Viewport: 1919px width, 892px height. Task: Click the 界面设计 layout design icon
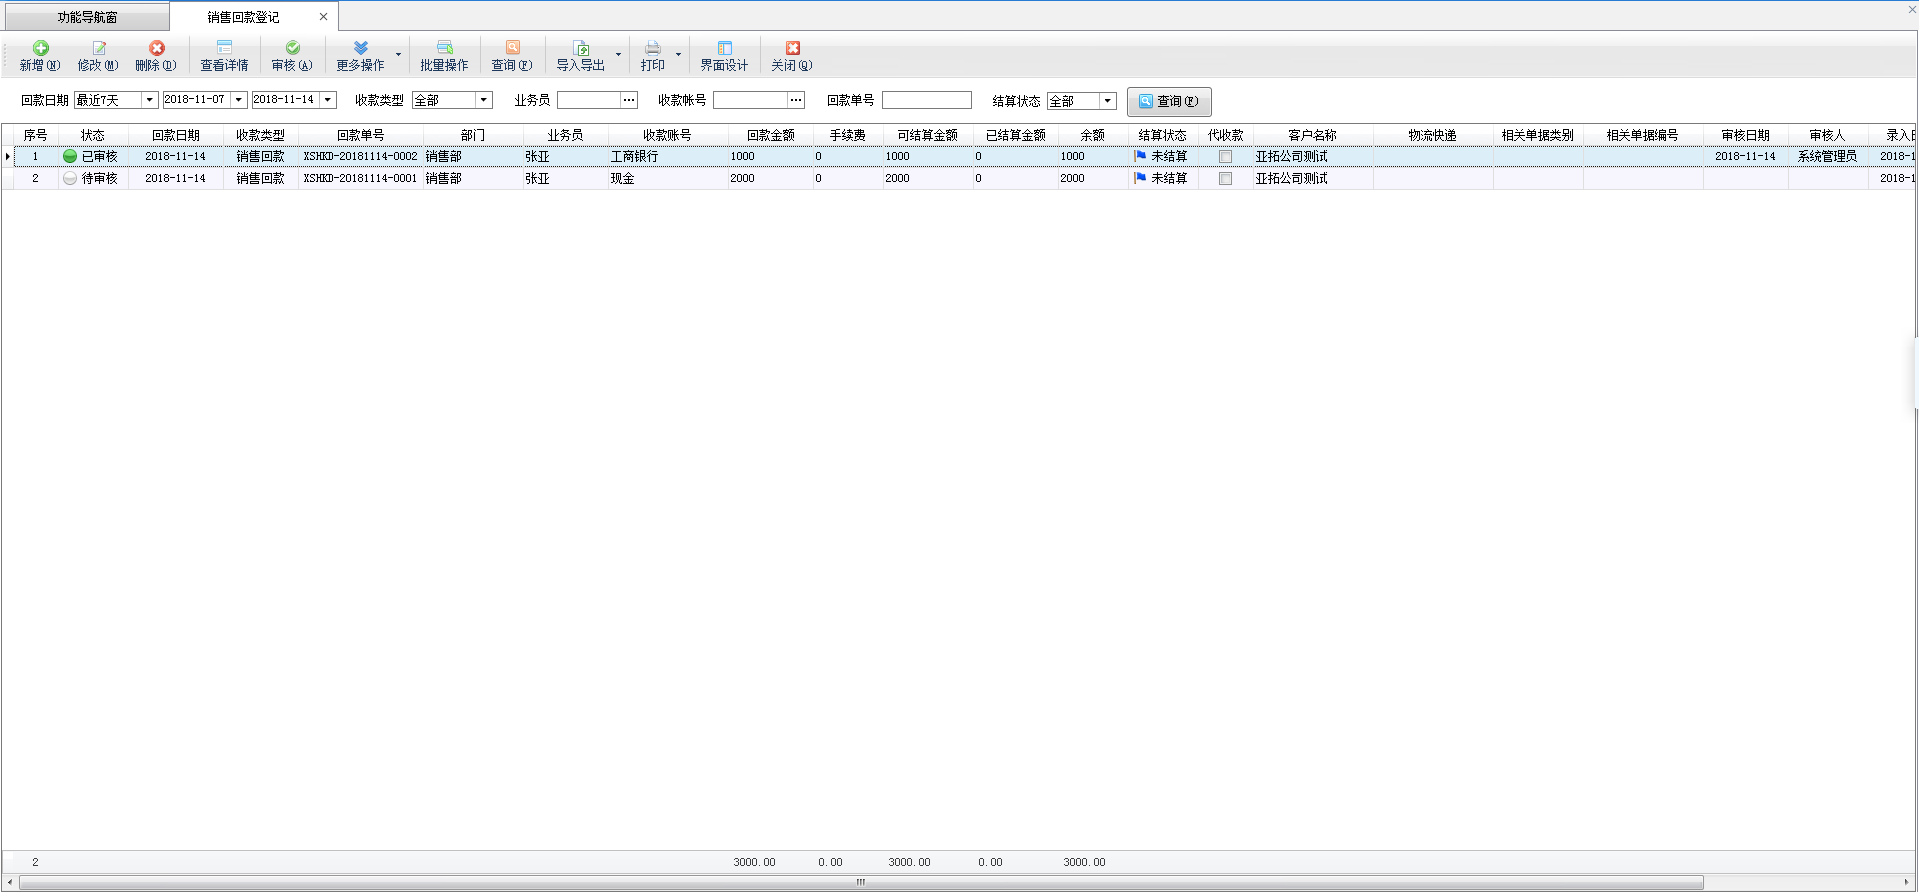click(725, 49)
